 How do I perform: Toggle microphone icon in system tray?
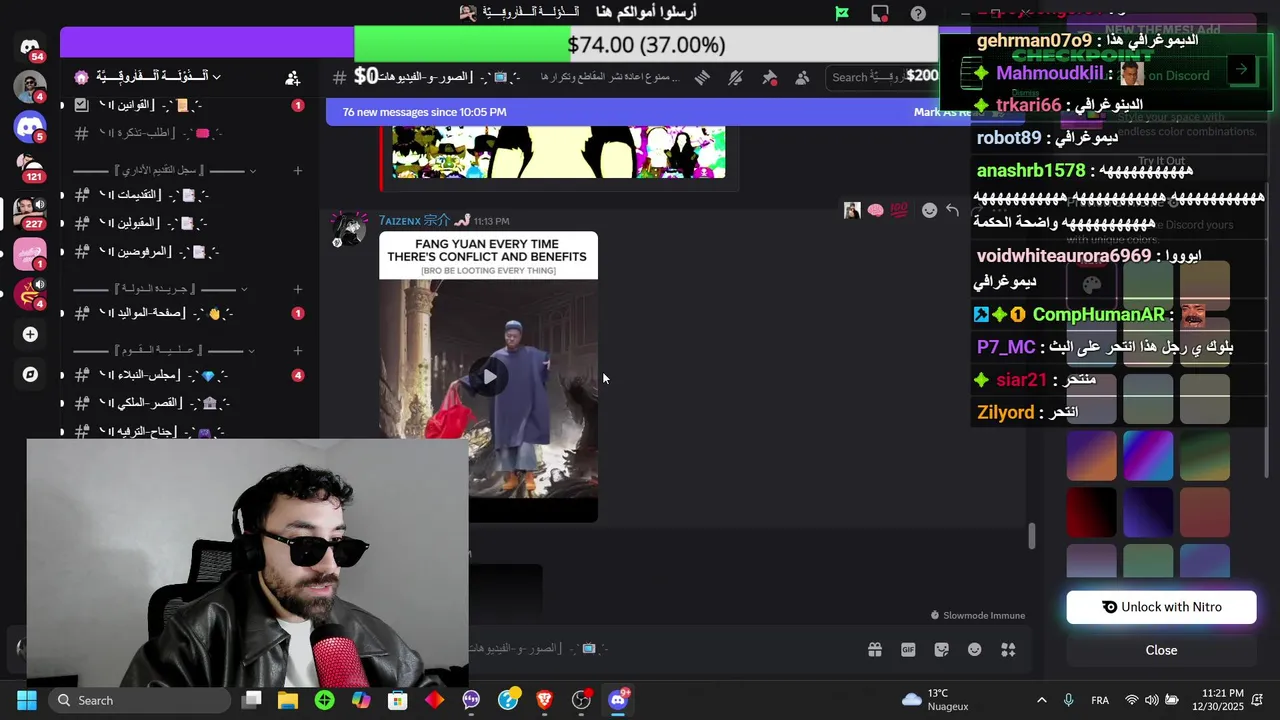(1068, 700)
